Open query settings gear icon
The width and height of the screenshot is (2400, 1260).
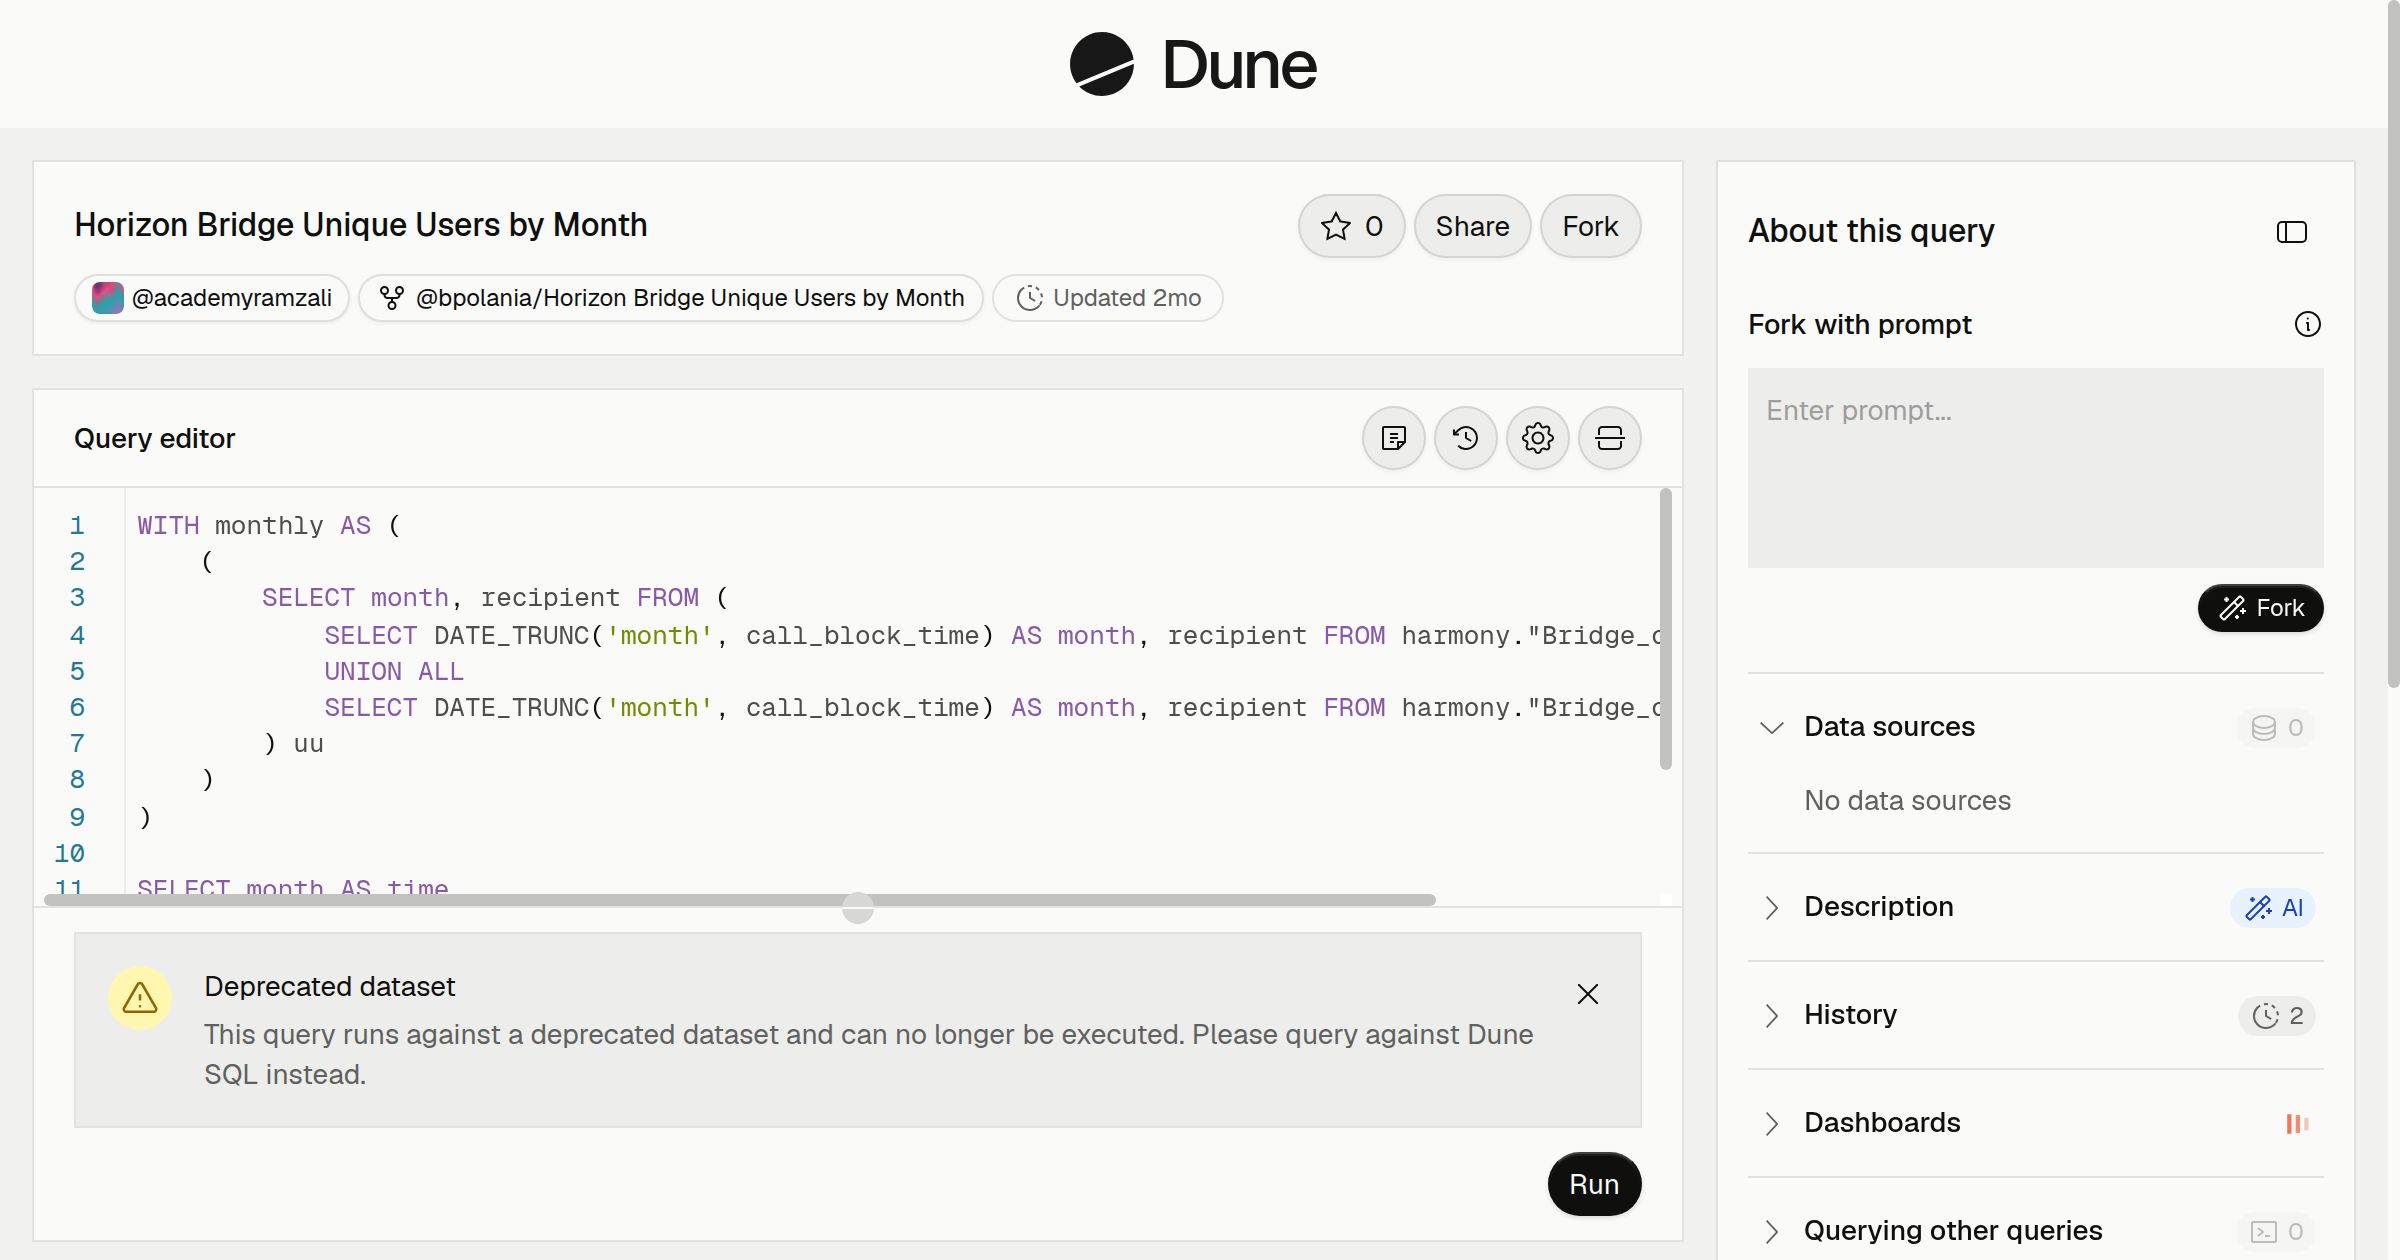[1538, 438]
